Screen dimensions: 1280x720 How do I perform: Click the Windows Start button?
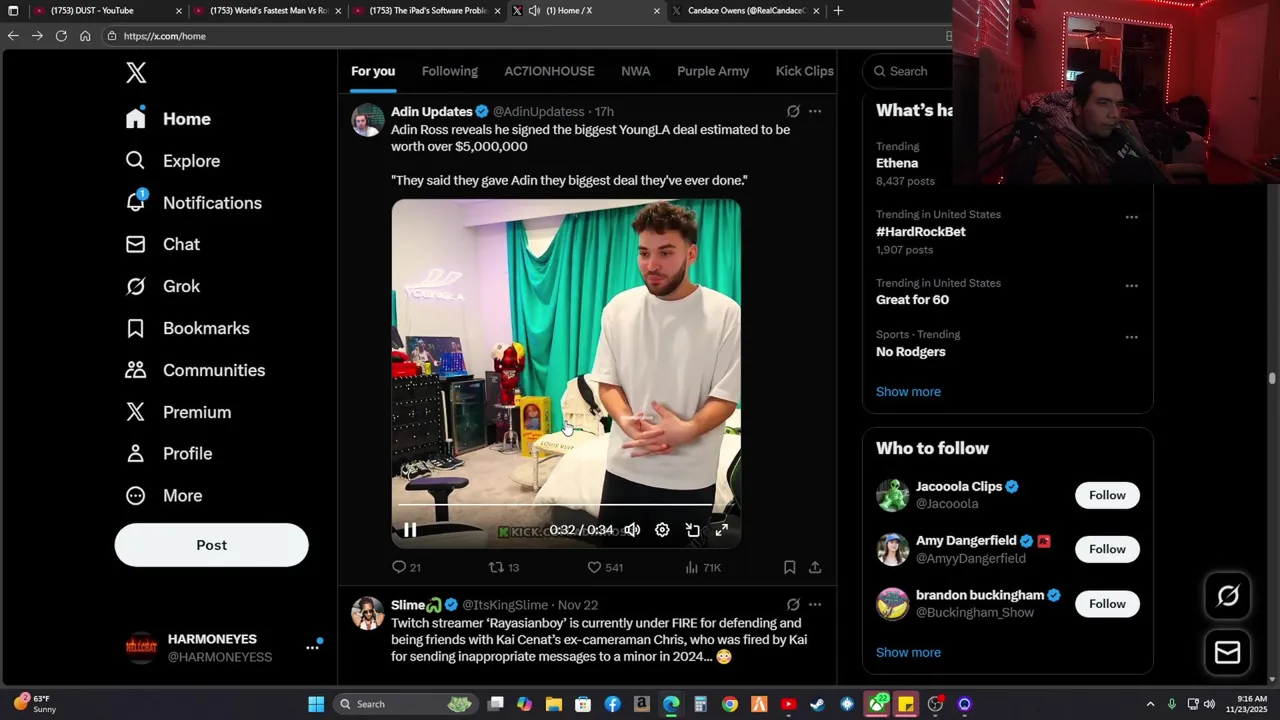(x=316, y=704)
